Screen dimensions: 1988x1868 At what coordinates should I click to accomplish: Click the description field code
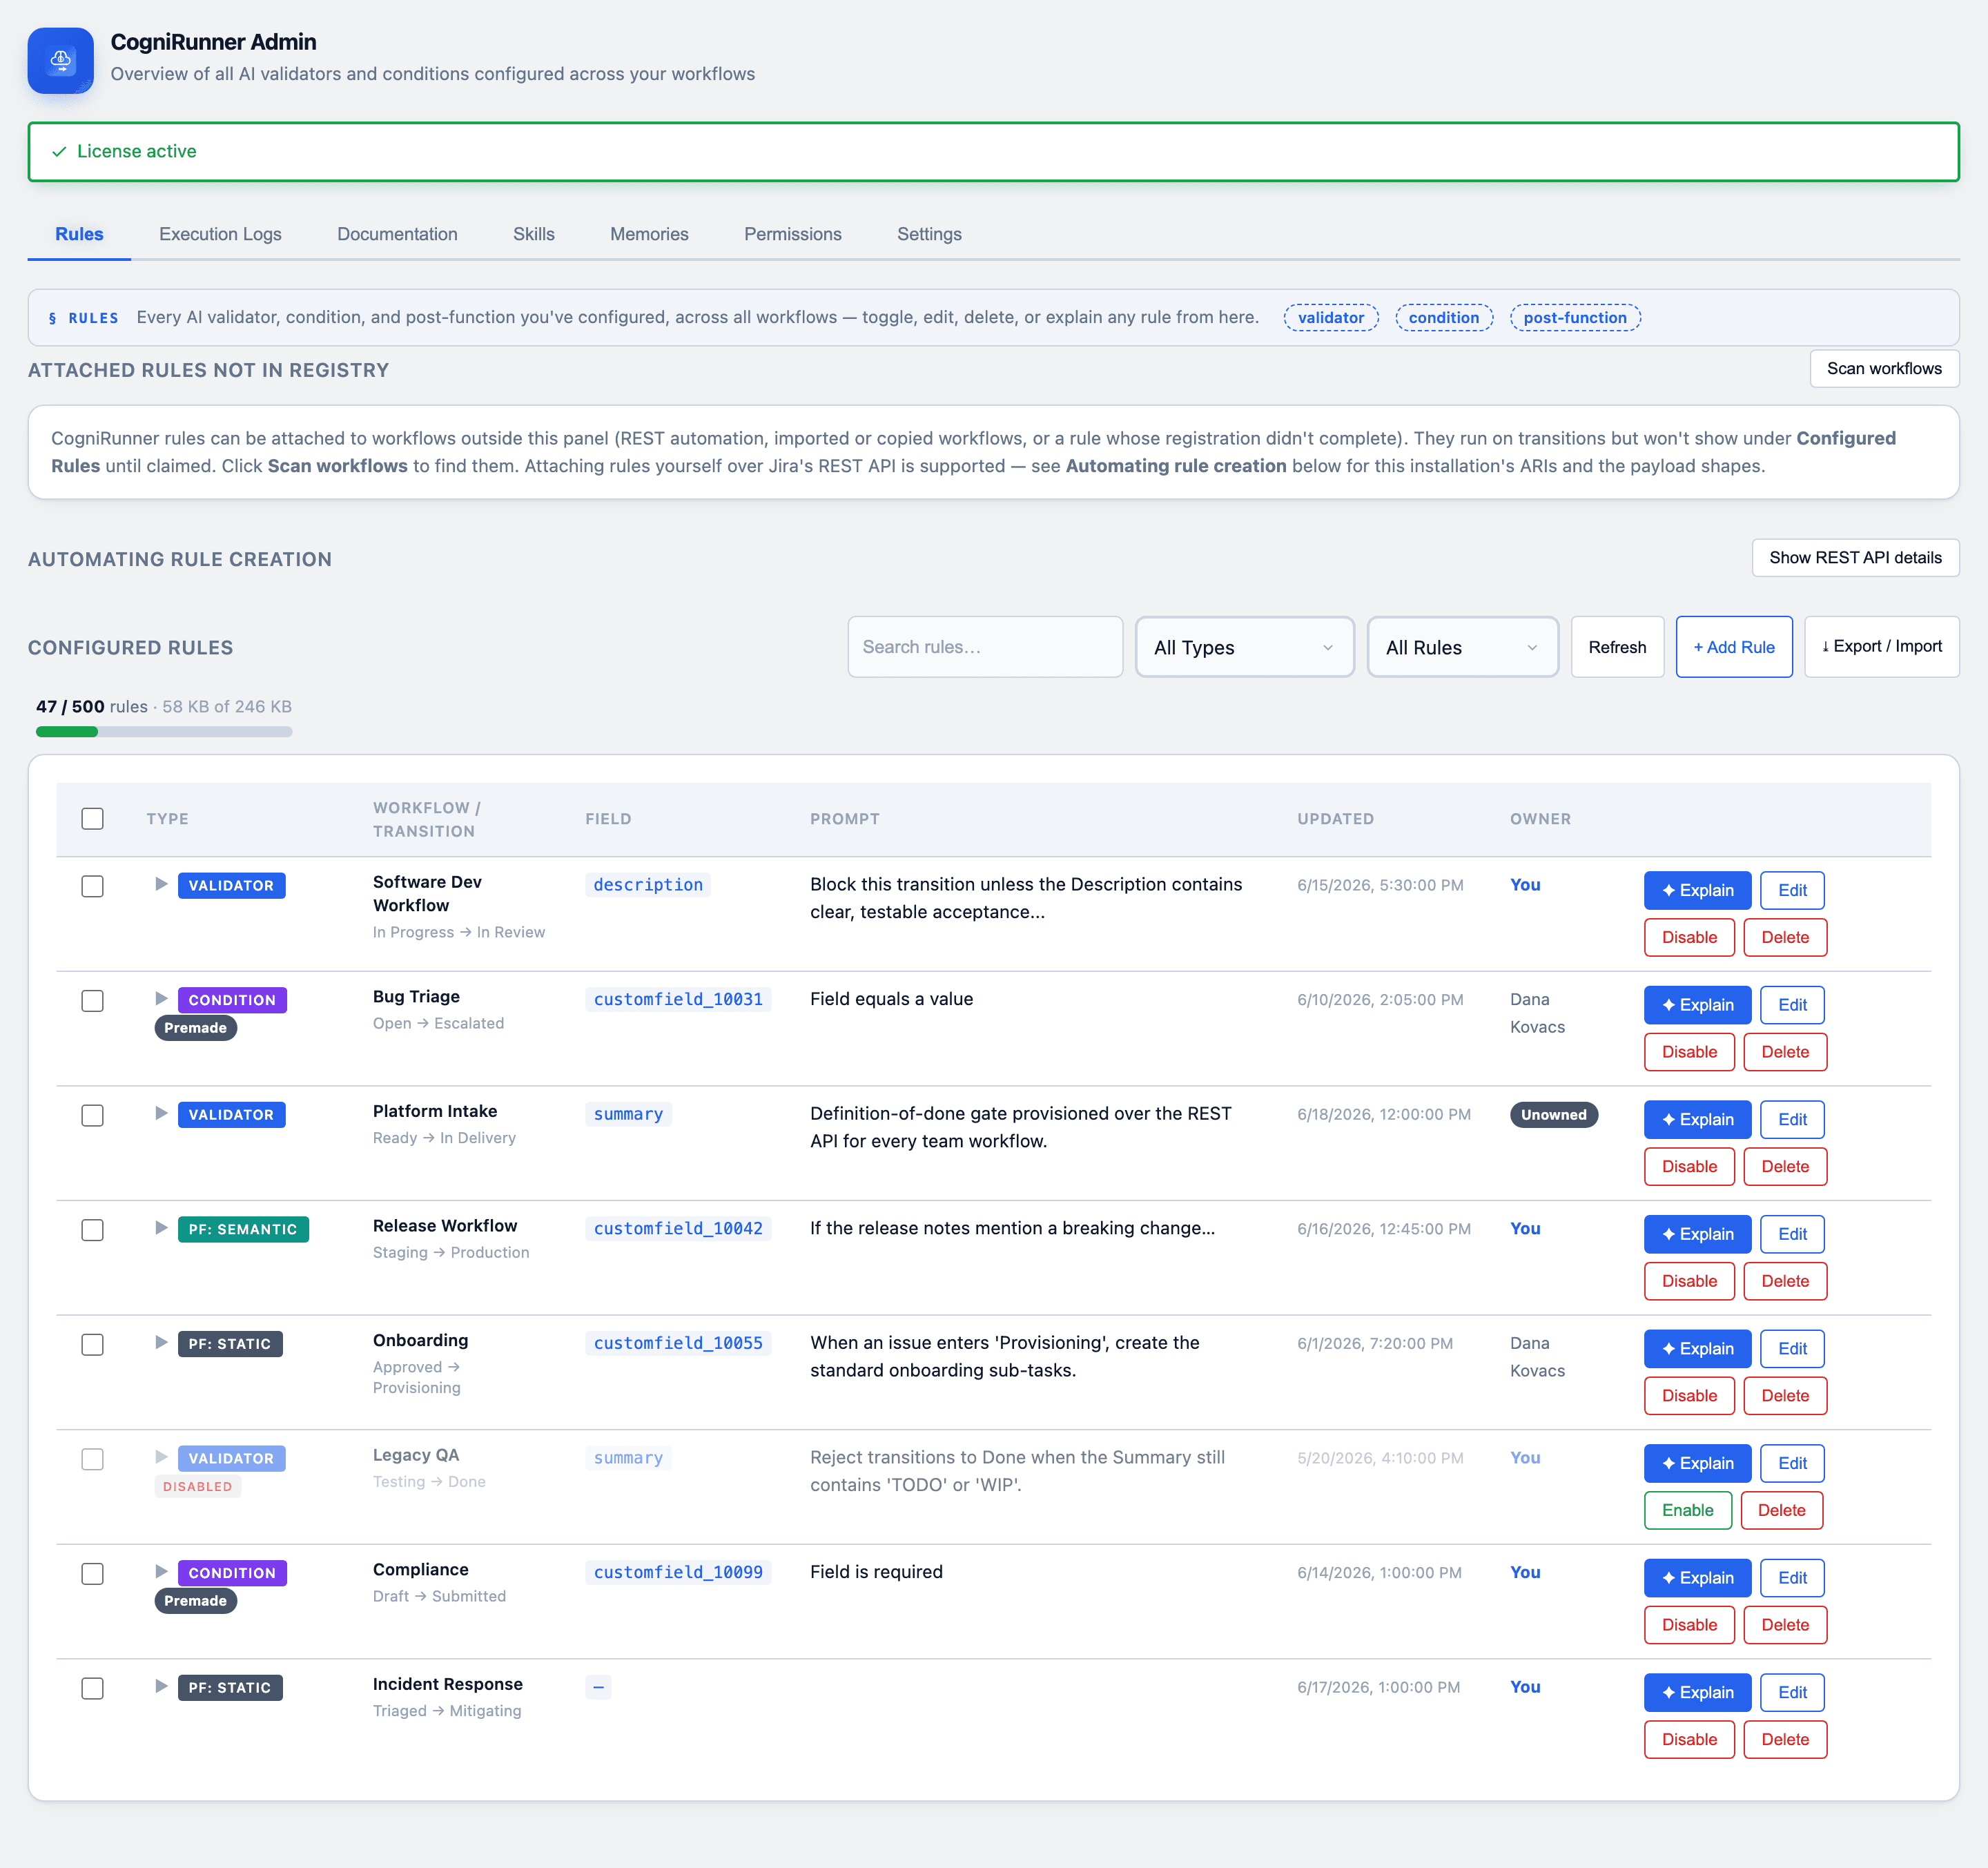pyautogui.click(x=648, y=885)
